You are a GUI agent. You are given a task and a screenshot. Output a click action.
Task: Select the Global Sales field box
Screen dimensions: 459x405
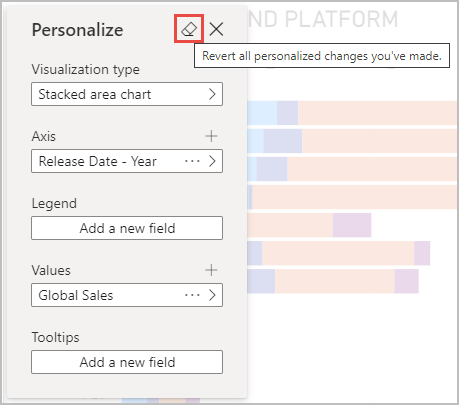tap(127, 295)
